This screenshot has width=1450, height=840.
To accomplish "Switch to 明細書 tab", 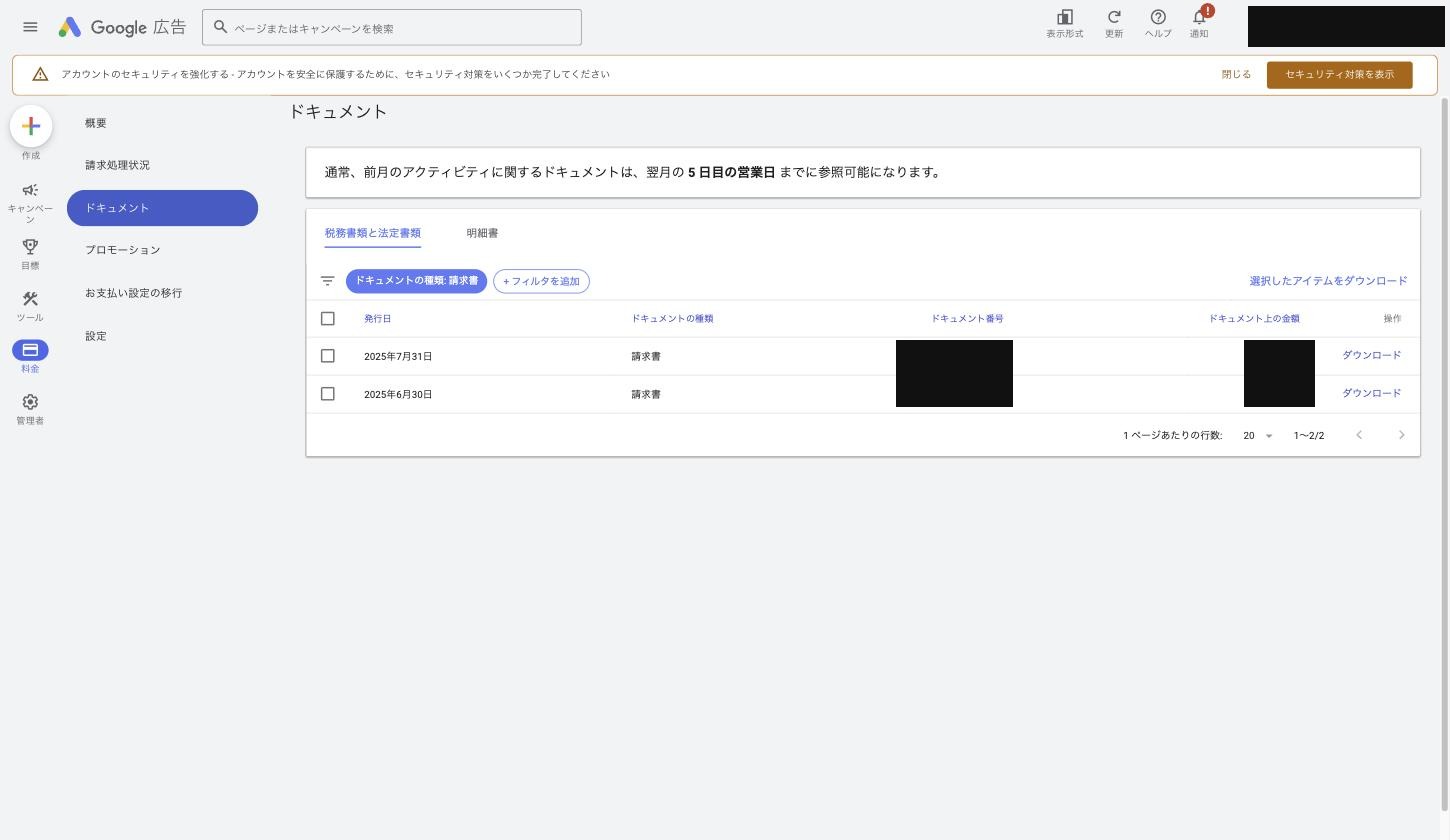I will pos(482,233).
